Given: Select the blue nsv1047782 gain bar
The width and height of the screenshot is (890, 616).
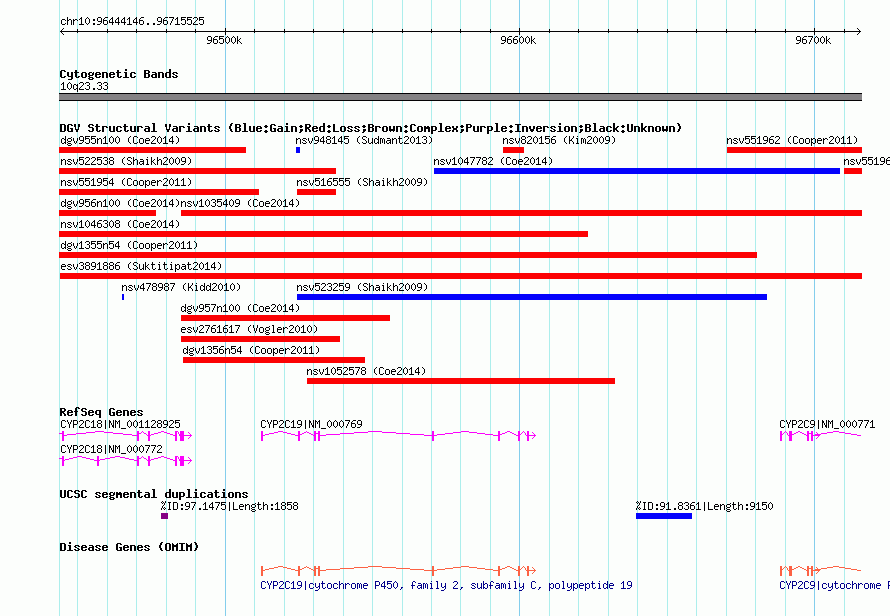Looking at the screenshot, I should pyautogui.click(x=637, y=171).
